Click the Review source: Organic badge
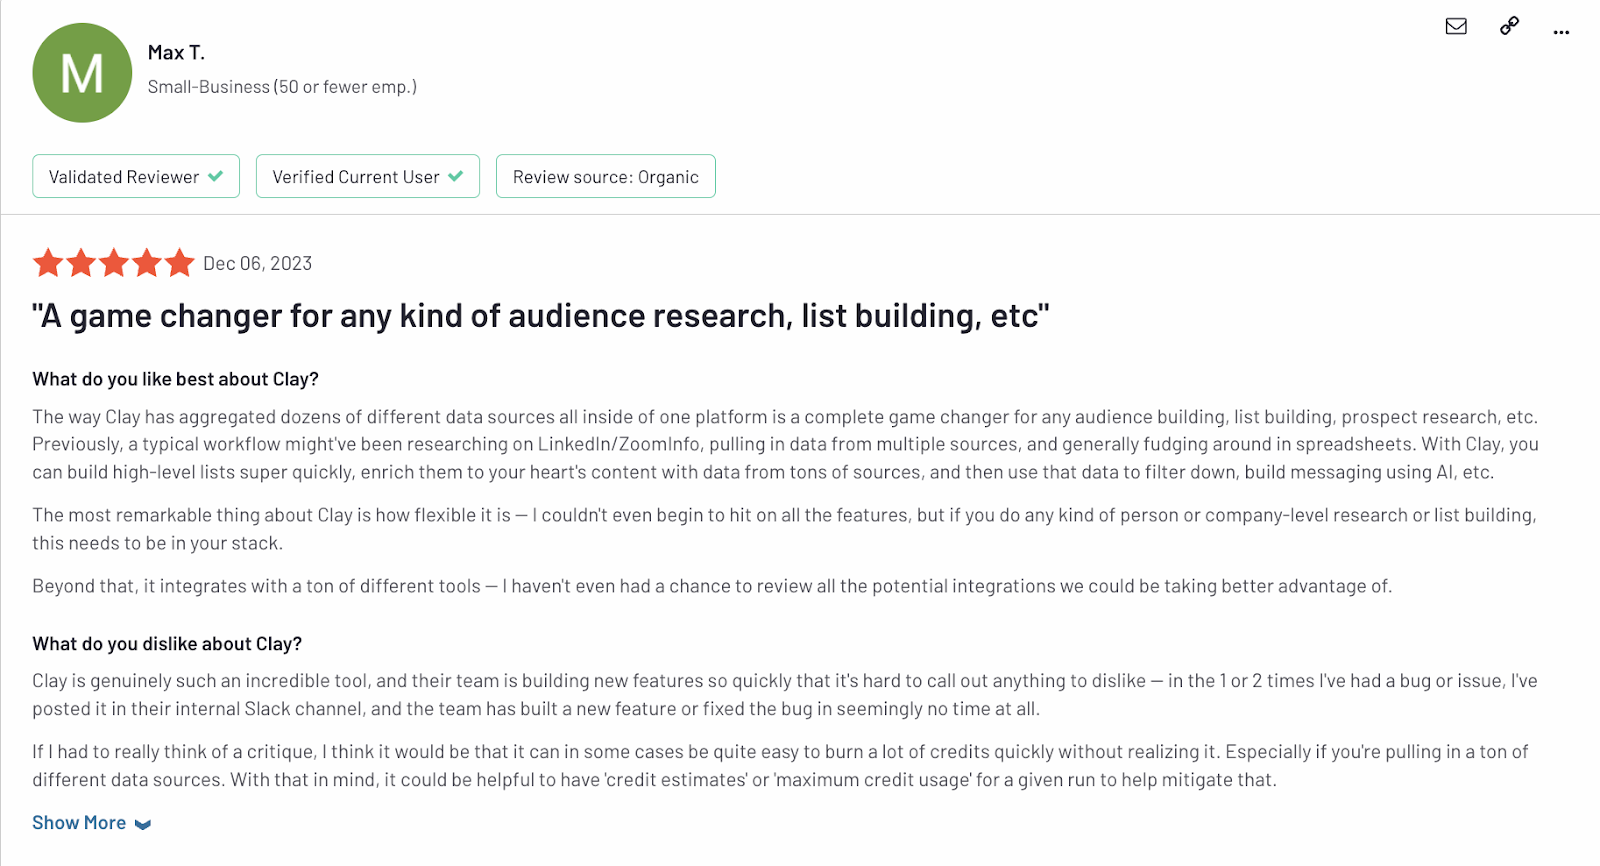Image resolution: width=1600 pixels, height=866 pixels. pyautogui.click(x=606, y=176)
